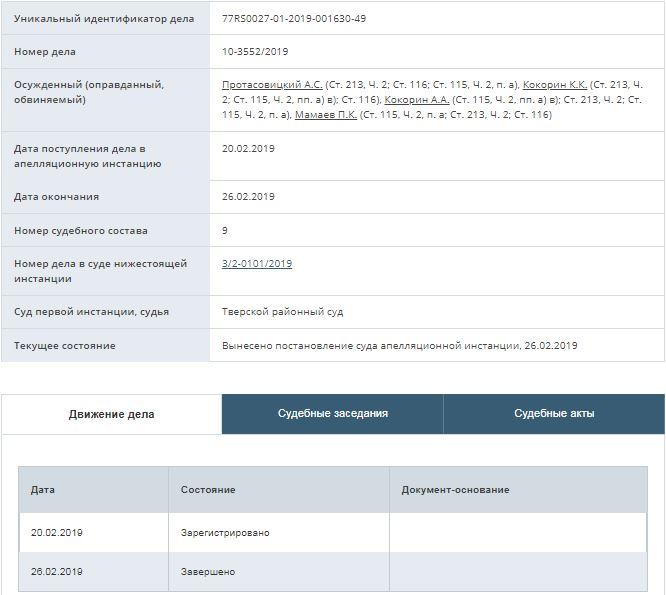Select the Завершено status cell
Image resolution: width=666 pixels, height=595 pixels.
point(208,572)
